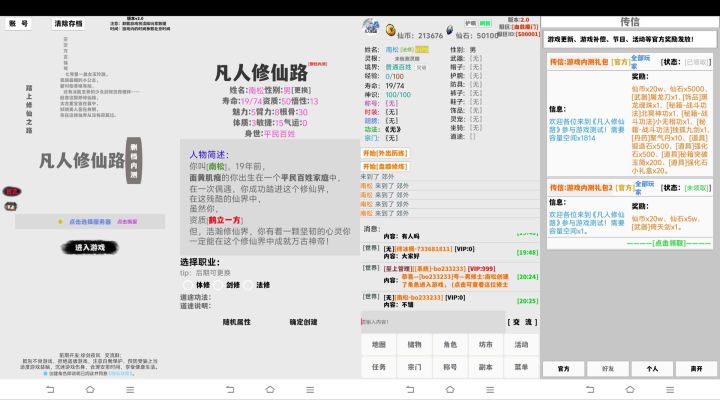Open the 角色 character menu
Image resolution: width=720 pixels, height=400 pixels.
(450, 344)
